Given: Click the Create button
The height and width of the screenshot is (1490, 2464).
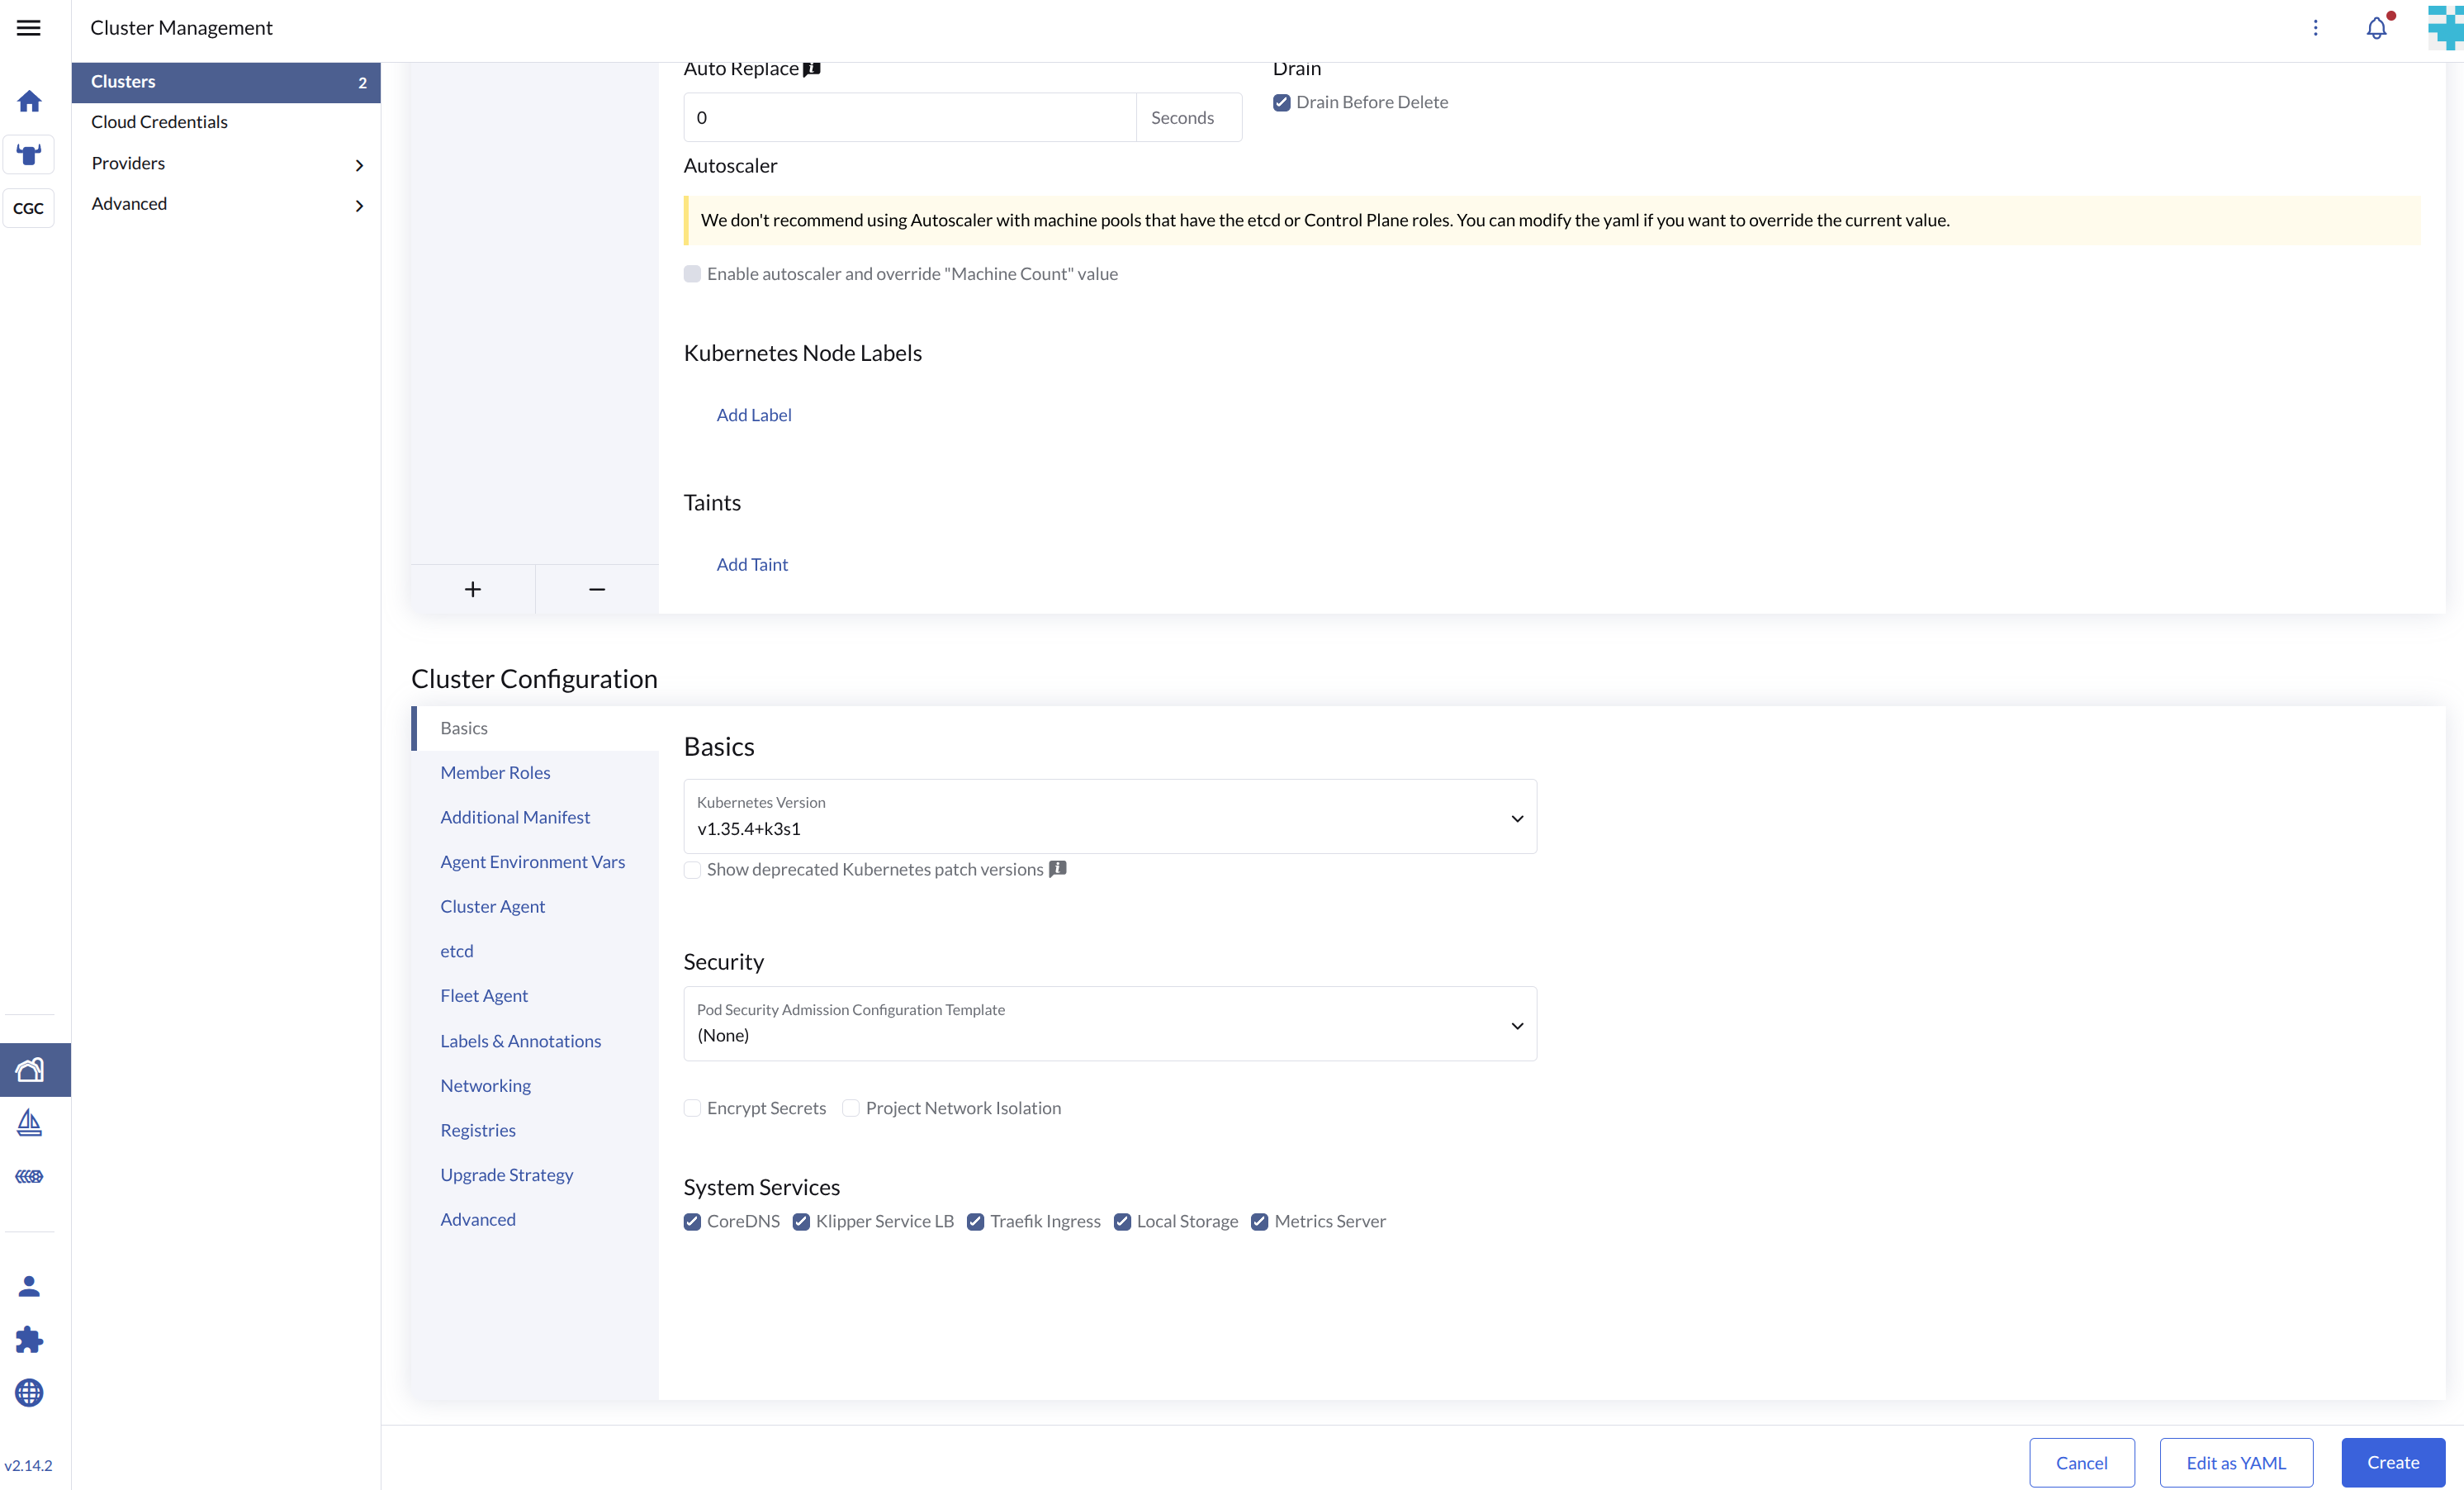Looking at the screenshot, I should tap(2393, 1462).
